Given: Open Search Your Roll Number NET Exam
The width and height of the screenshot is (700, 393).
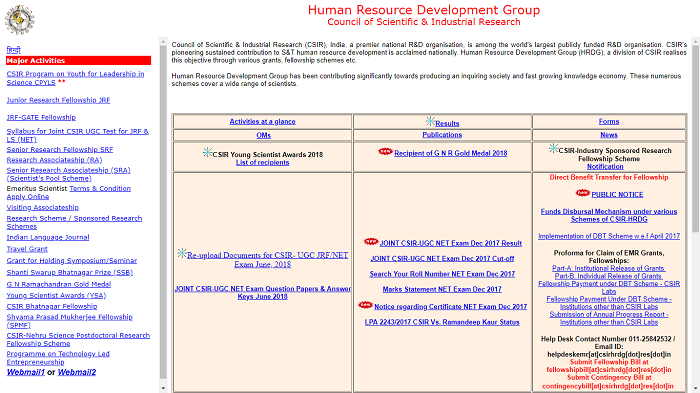Looking at the screenshot, I should (442, 274).
